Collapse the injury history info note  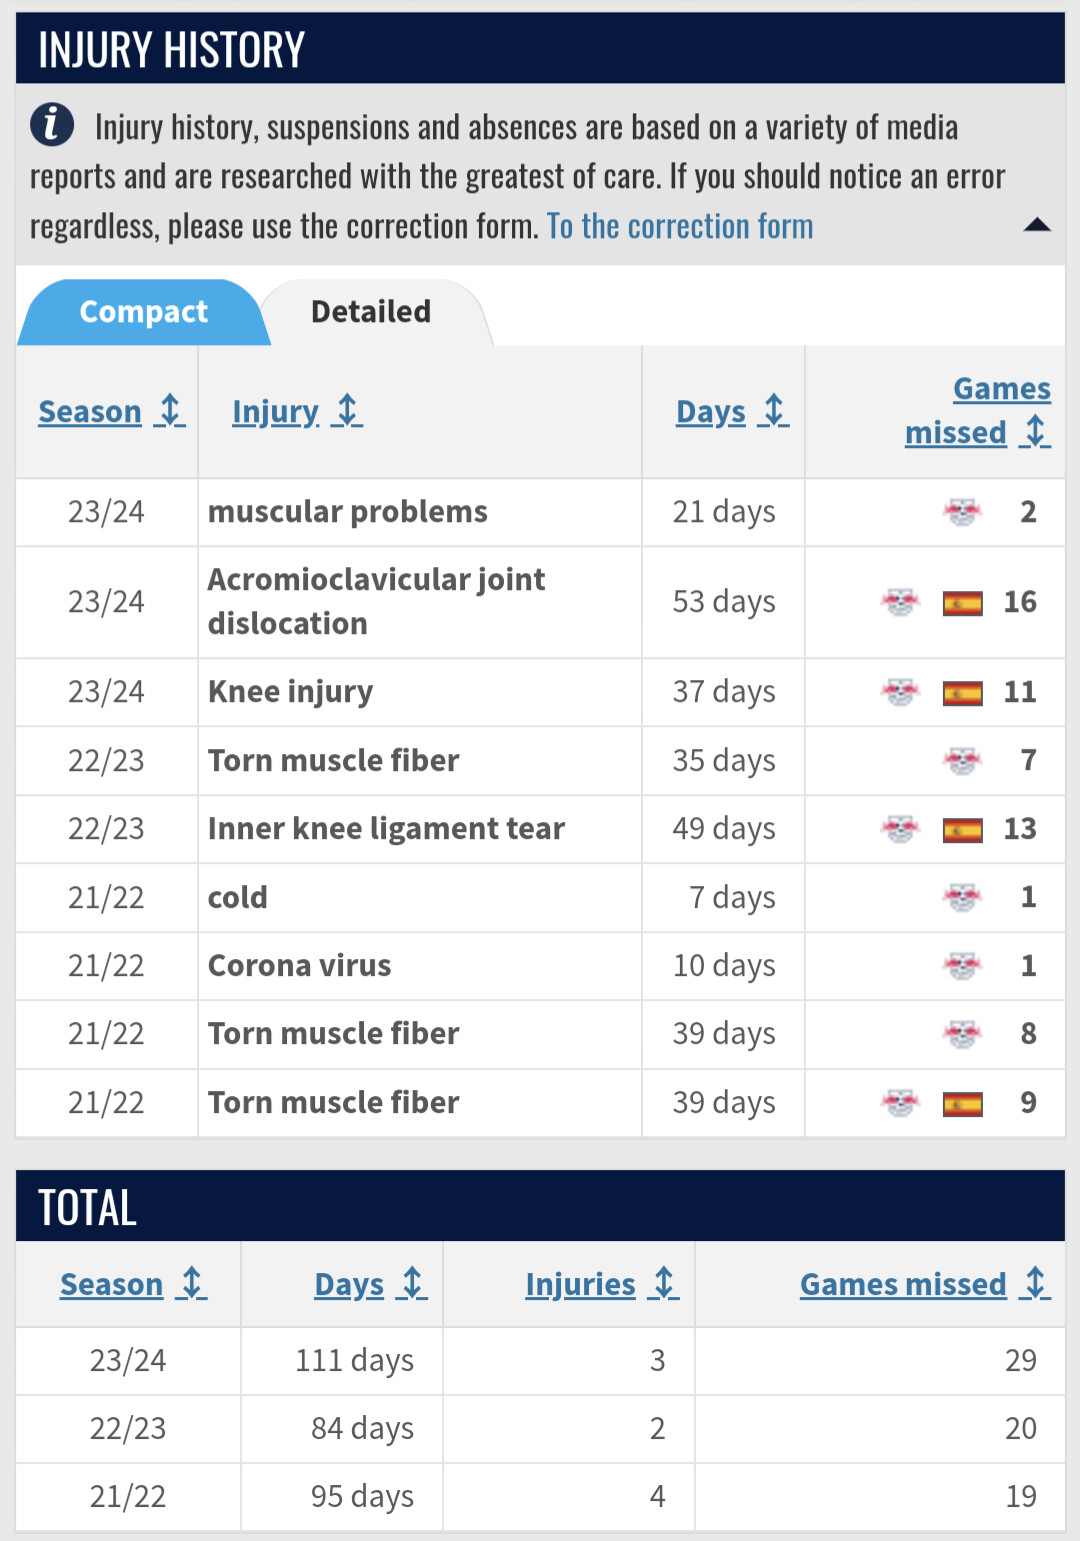pyautogui.click(x=1037, y=225)
